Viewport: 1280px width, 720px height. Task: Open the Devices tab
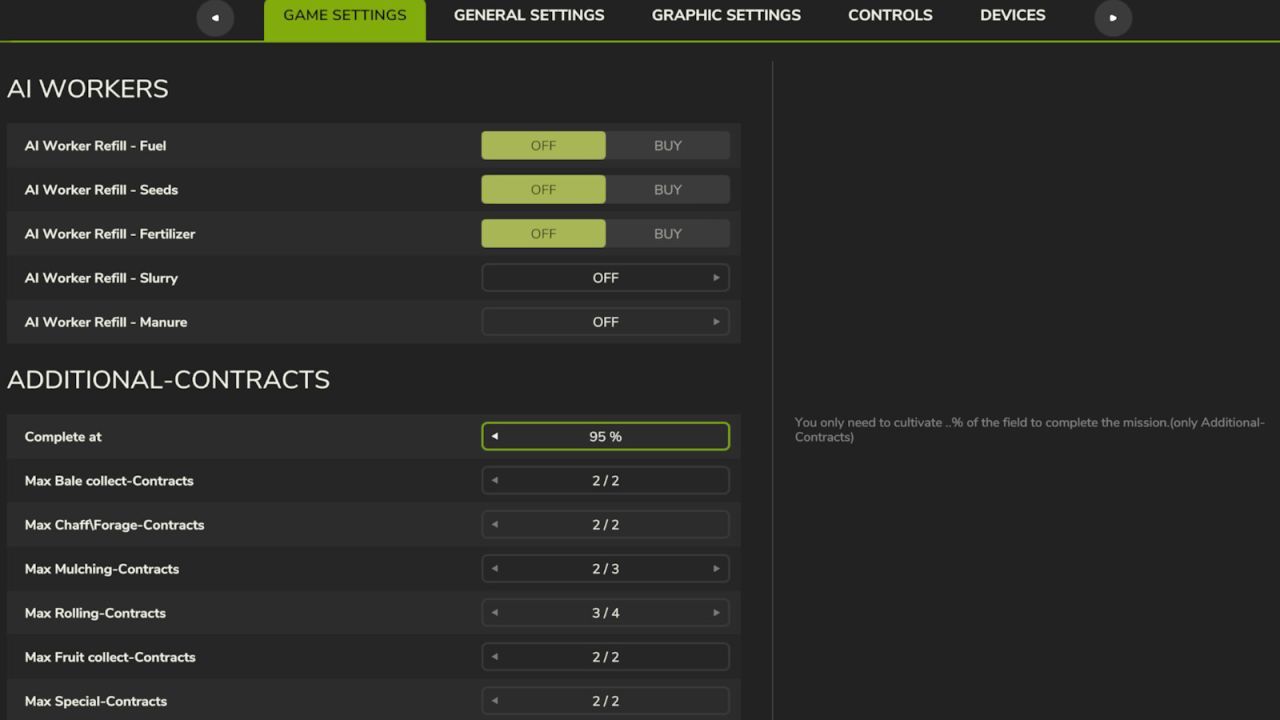(1012, 15)
